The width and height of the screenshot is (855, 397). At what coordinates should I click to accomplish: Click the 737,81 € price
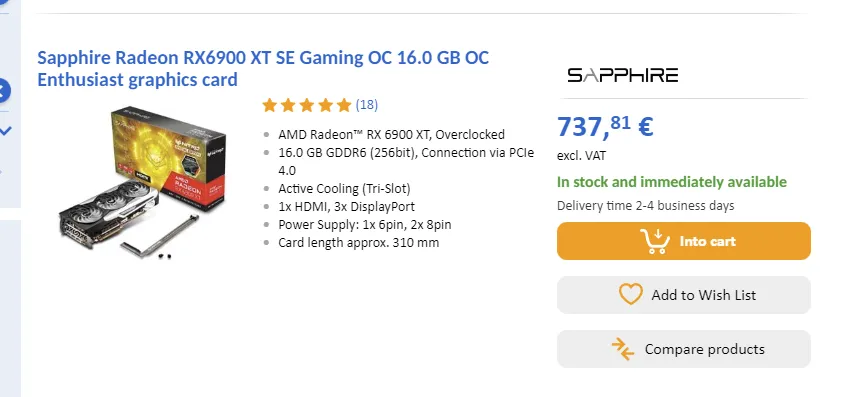[x=605, y=127]
